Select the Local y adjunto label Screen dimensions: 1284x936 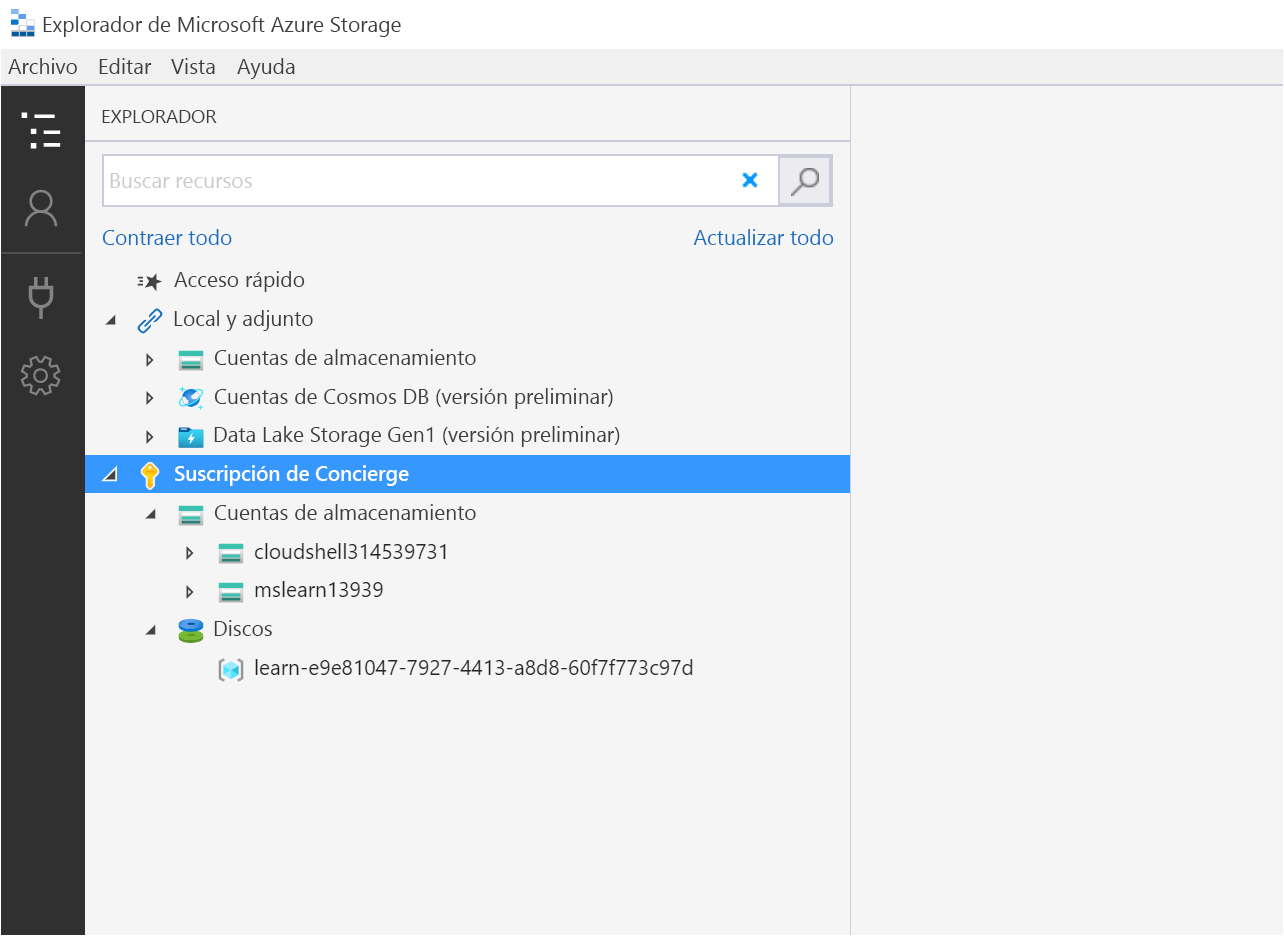[x=243, y=320]
